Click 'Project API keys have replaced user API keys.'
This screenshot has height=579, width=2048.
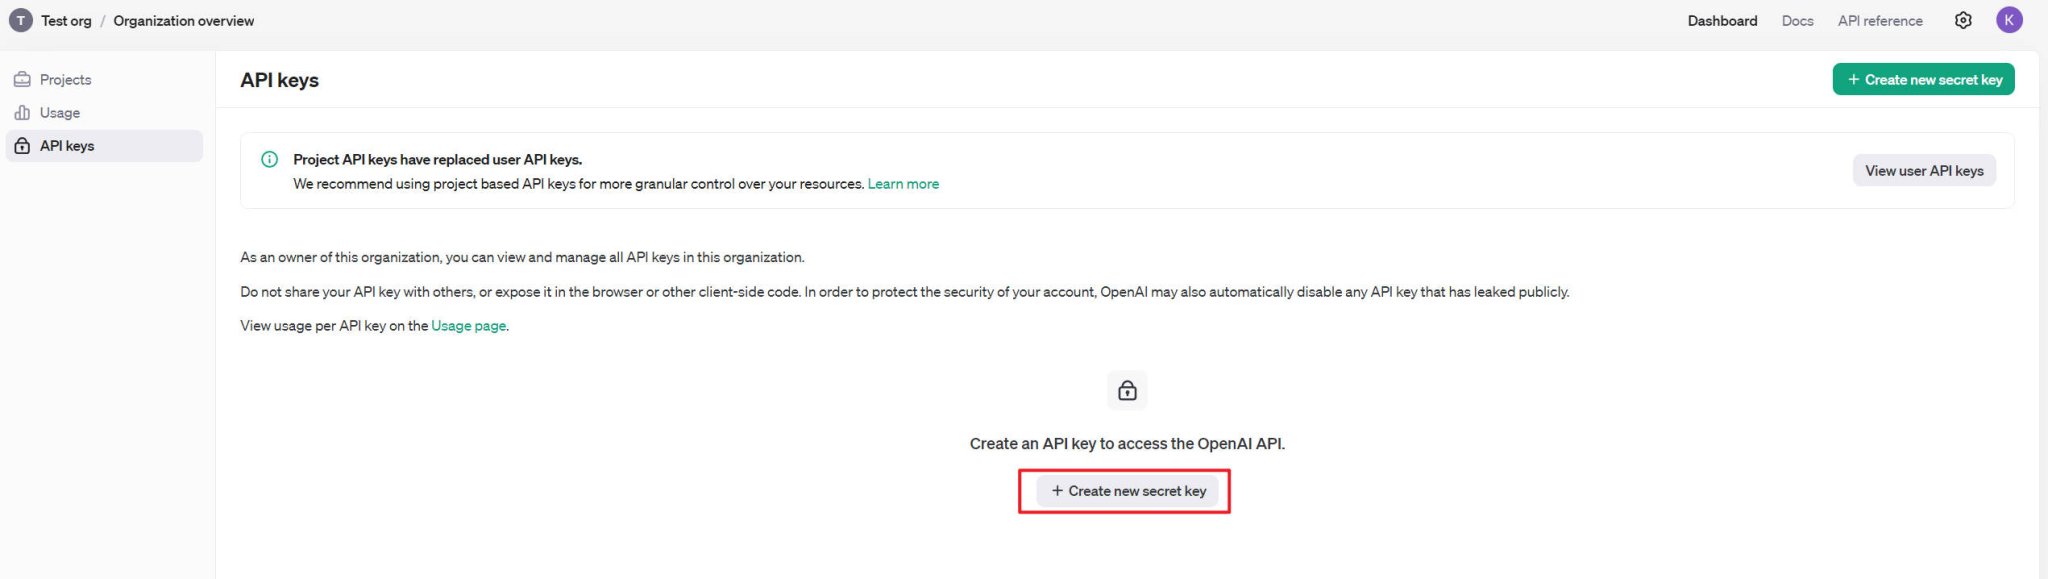tap(437, 159)
